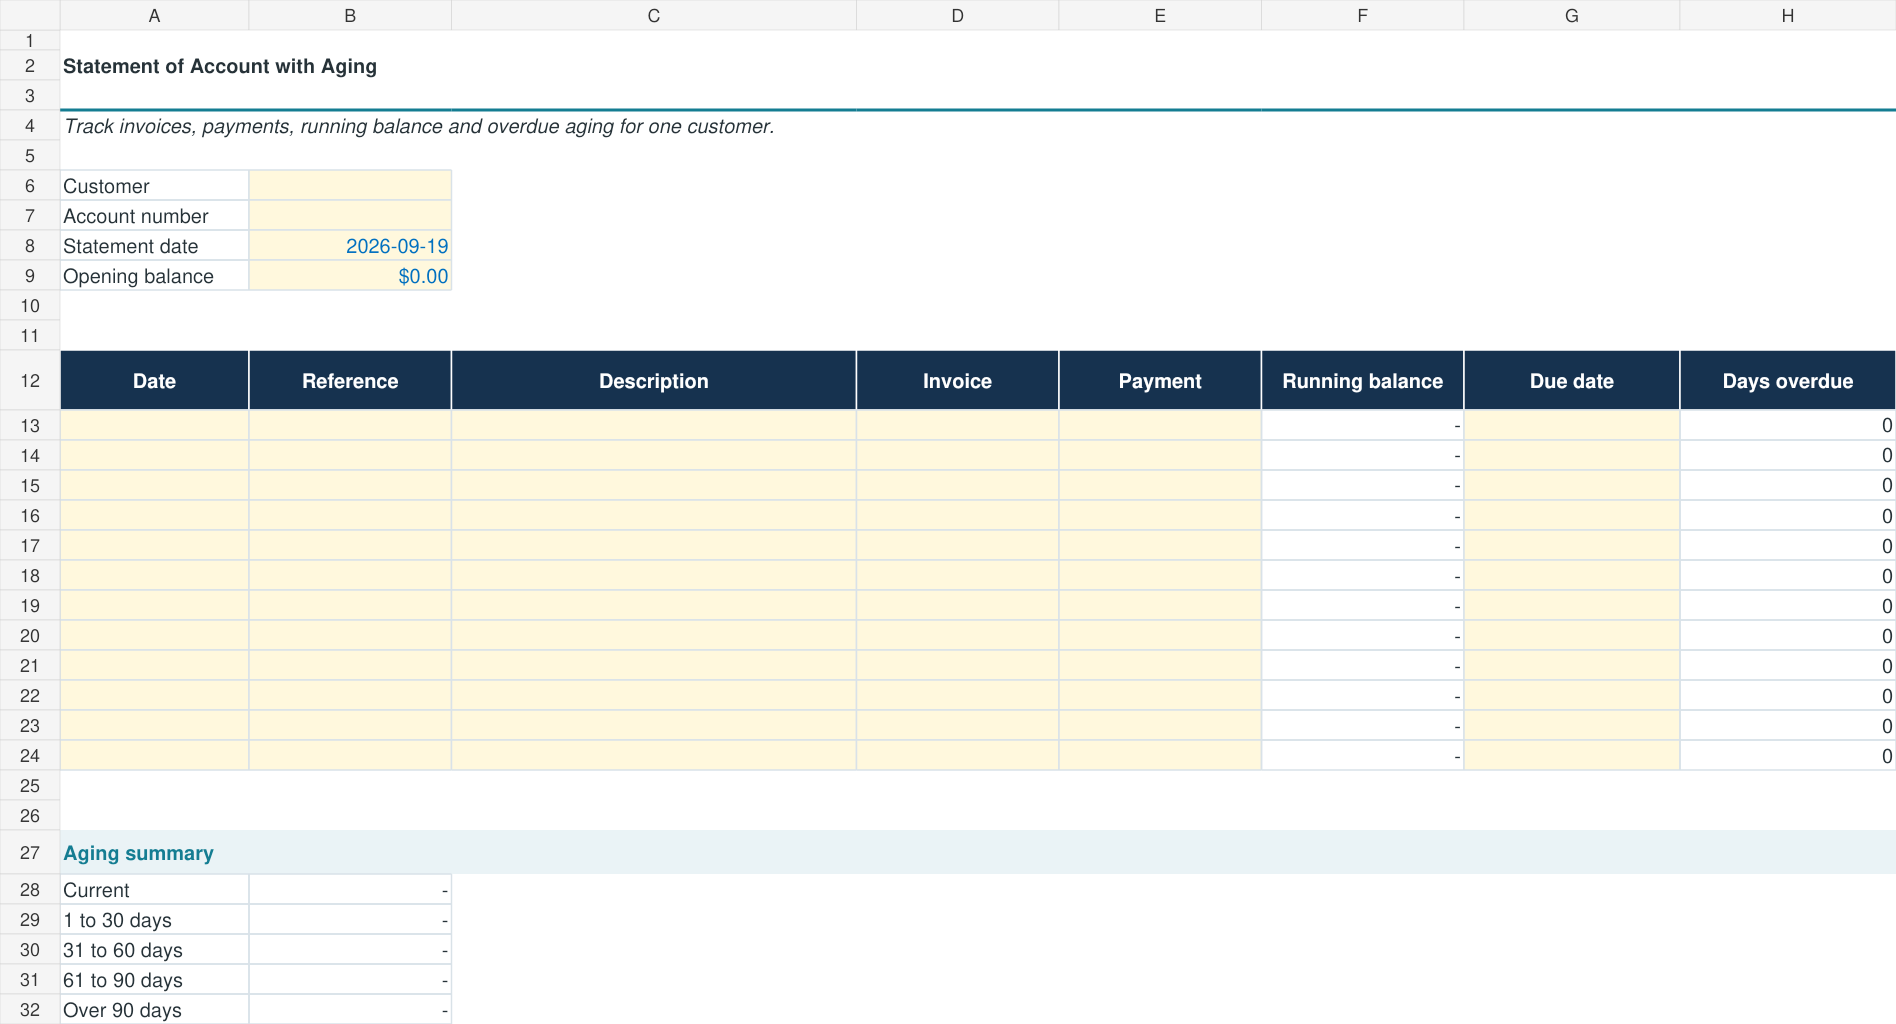Click the Customer label cell
Image resolution: width=1896 pixels, height=1024 pixels.
click(154, 186)
